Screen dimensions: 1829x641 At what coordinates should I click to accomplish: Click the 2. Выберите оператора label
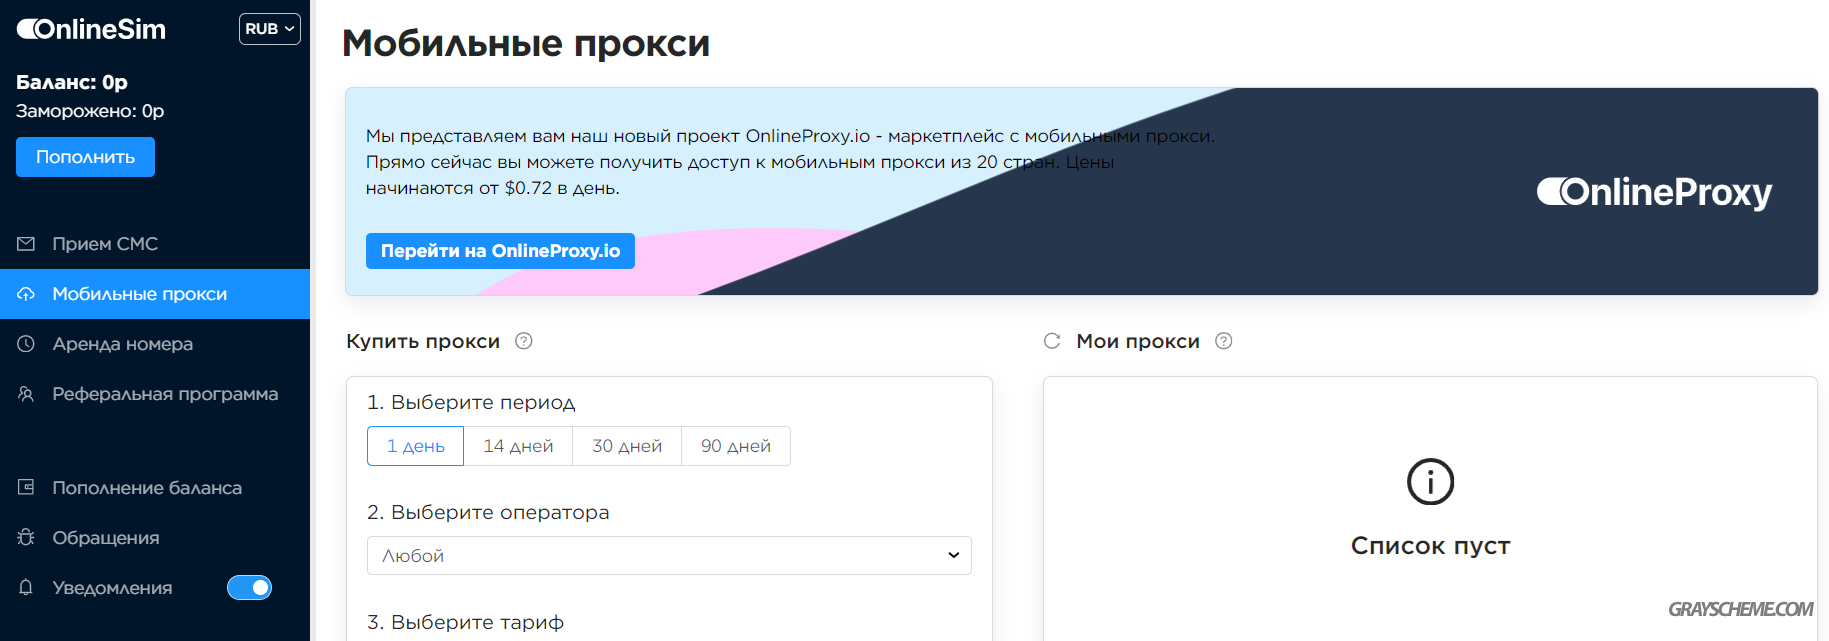(x=488, y=512)
